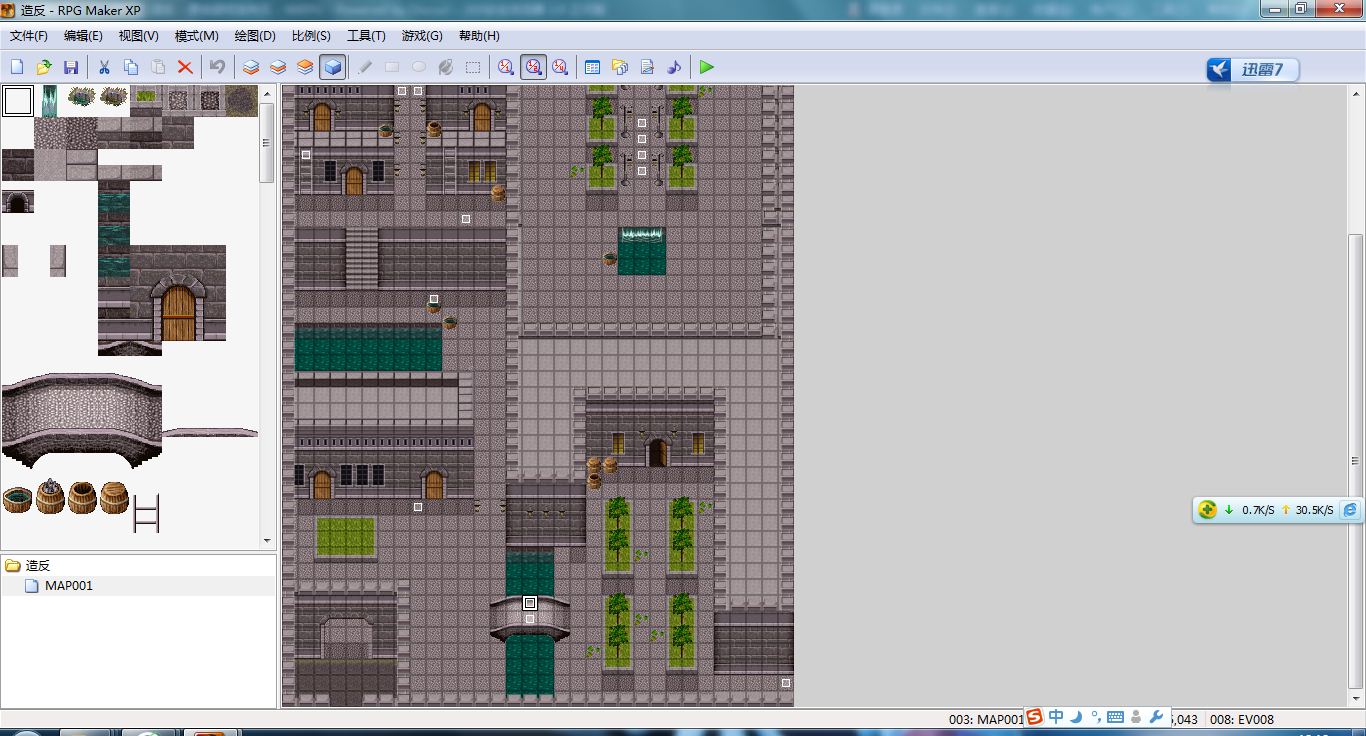Select the blank eraser tile in palette
The image size is (1366, 736).
[x=18, y=101]
